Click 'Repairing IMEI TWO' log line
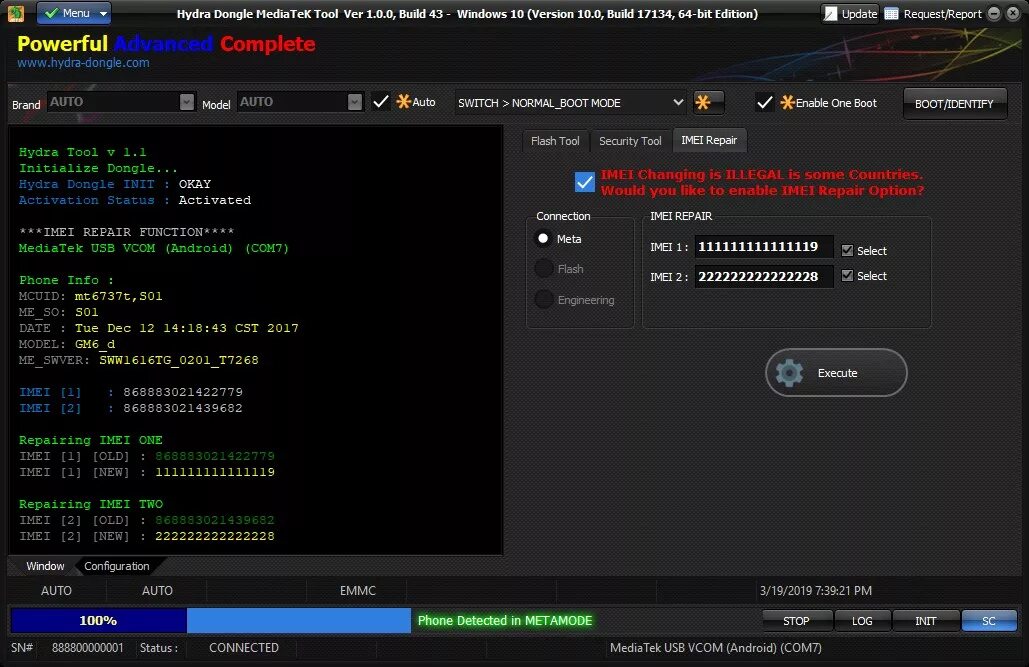 [x=91, y=504]
